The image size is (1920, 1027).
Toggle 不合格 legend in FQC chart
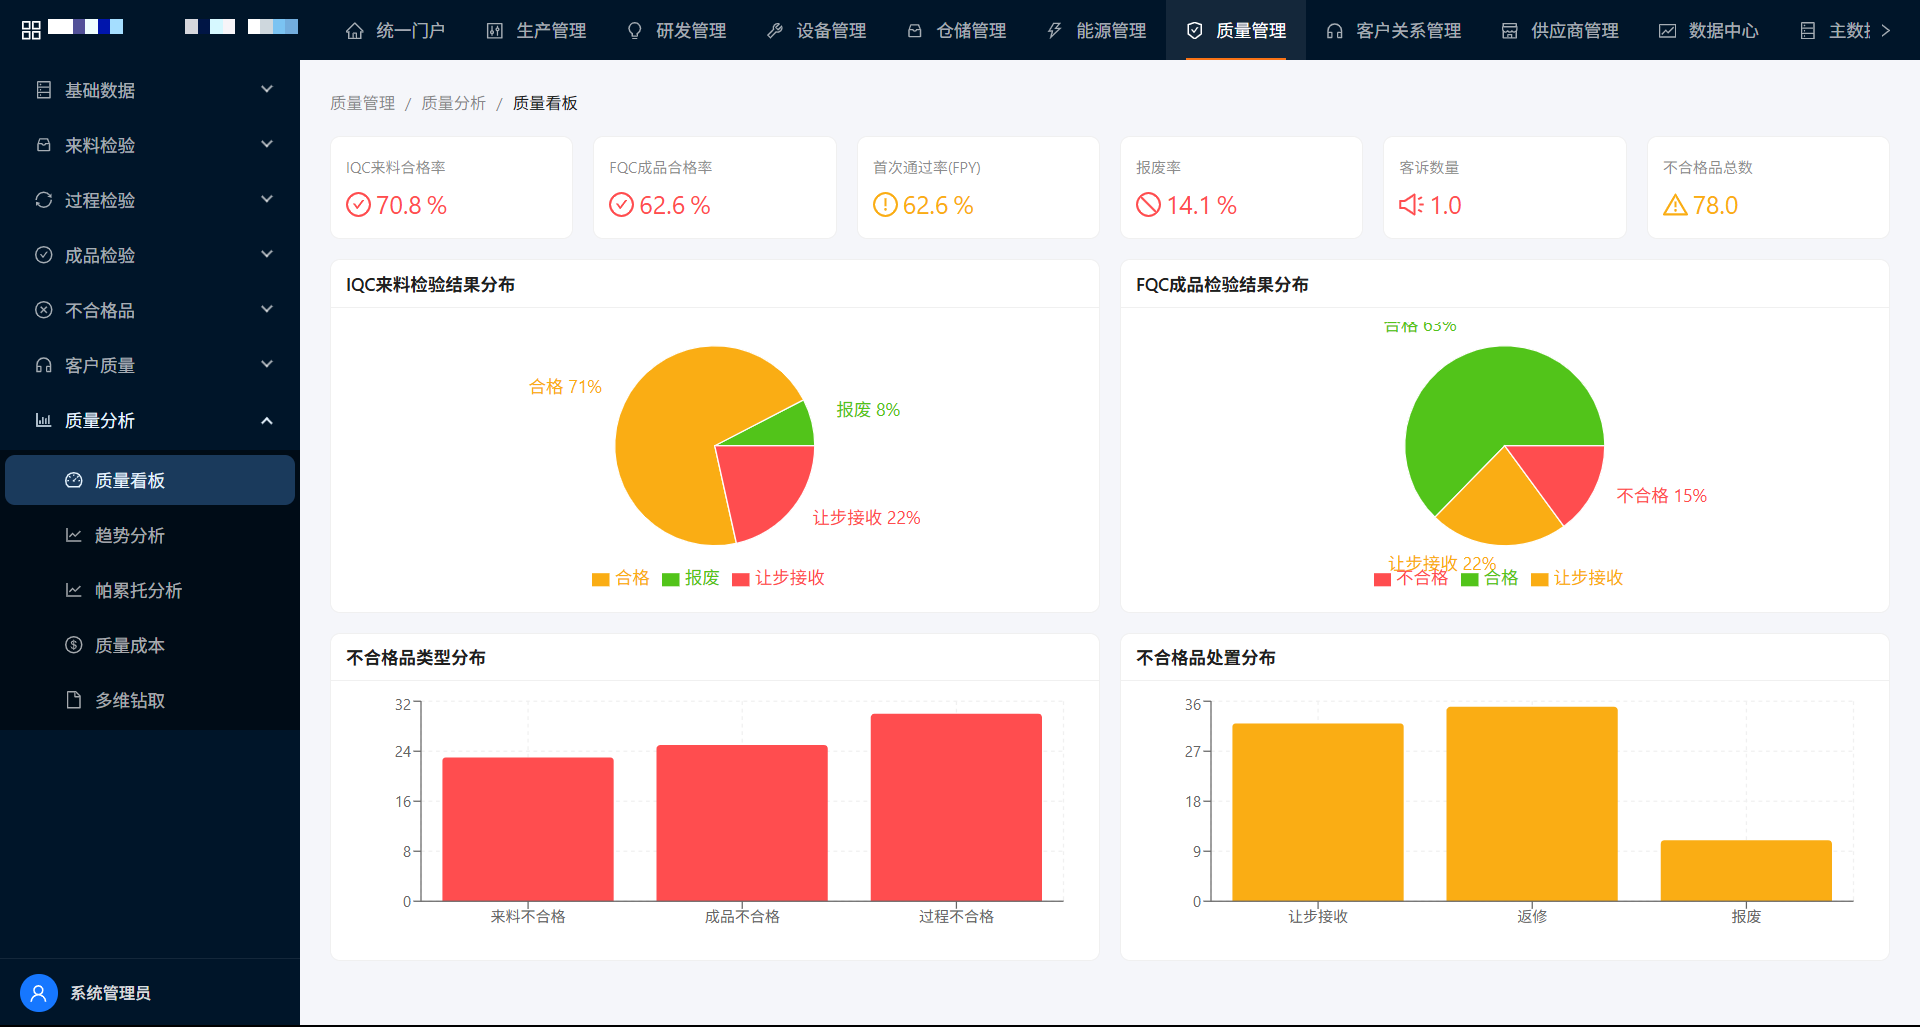pos(1410,578)
